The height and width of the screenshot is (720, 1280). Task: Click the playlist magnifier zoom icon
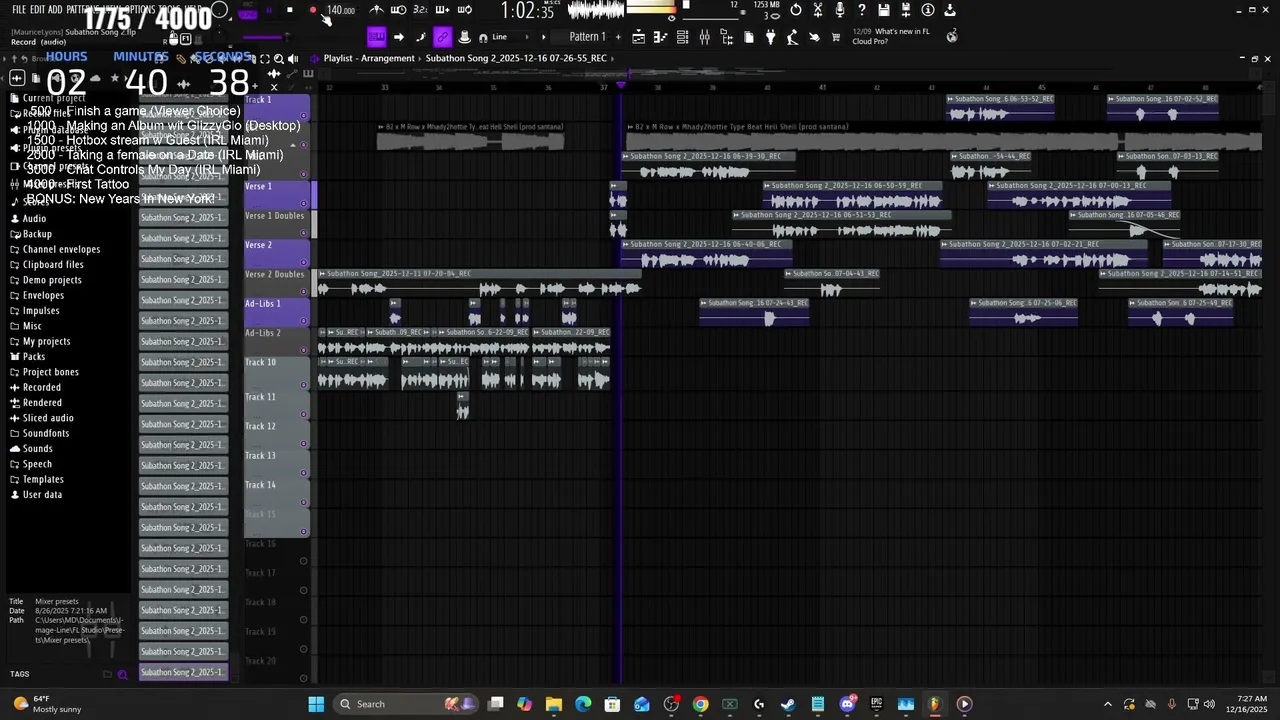[279, 58]
